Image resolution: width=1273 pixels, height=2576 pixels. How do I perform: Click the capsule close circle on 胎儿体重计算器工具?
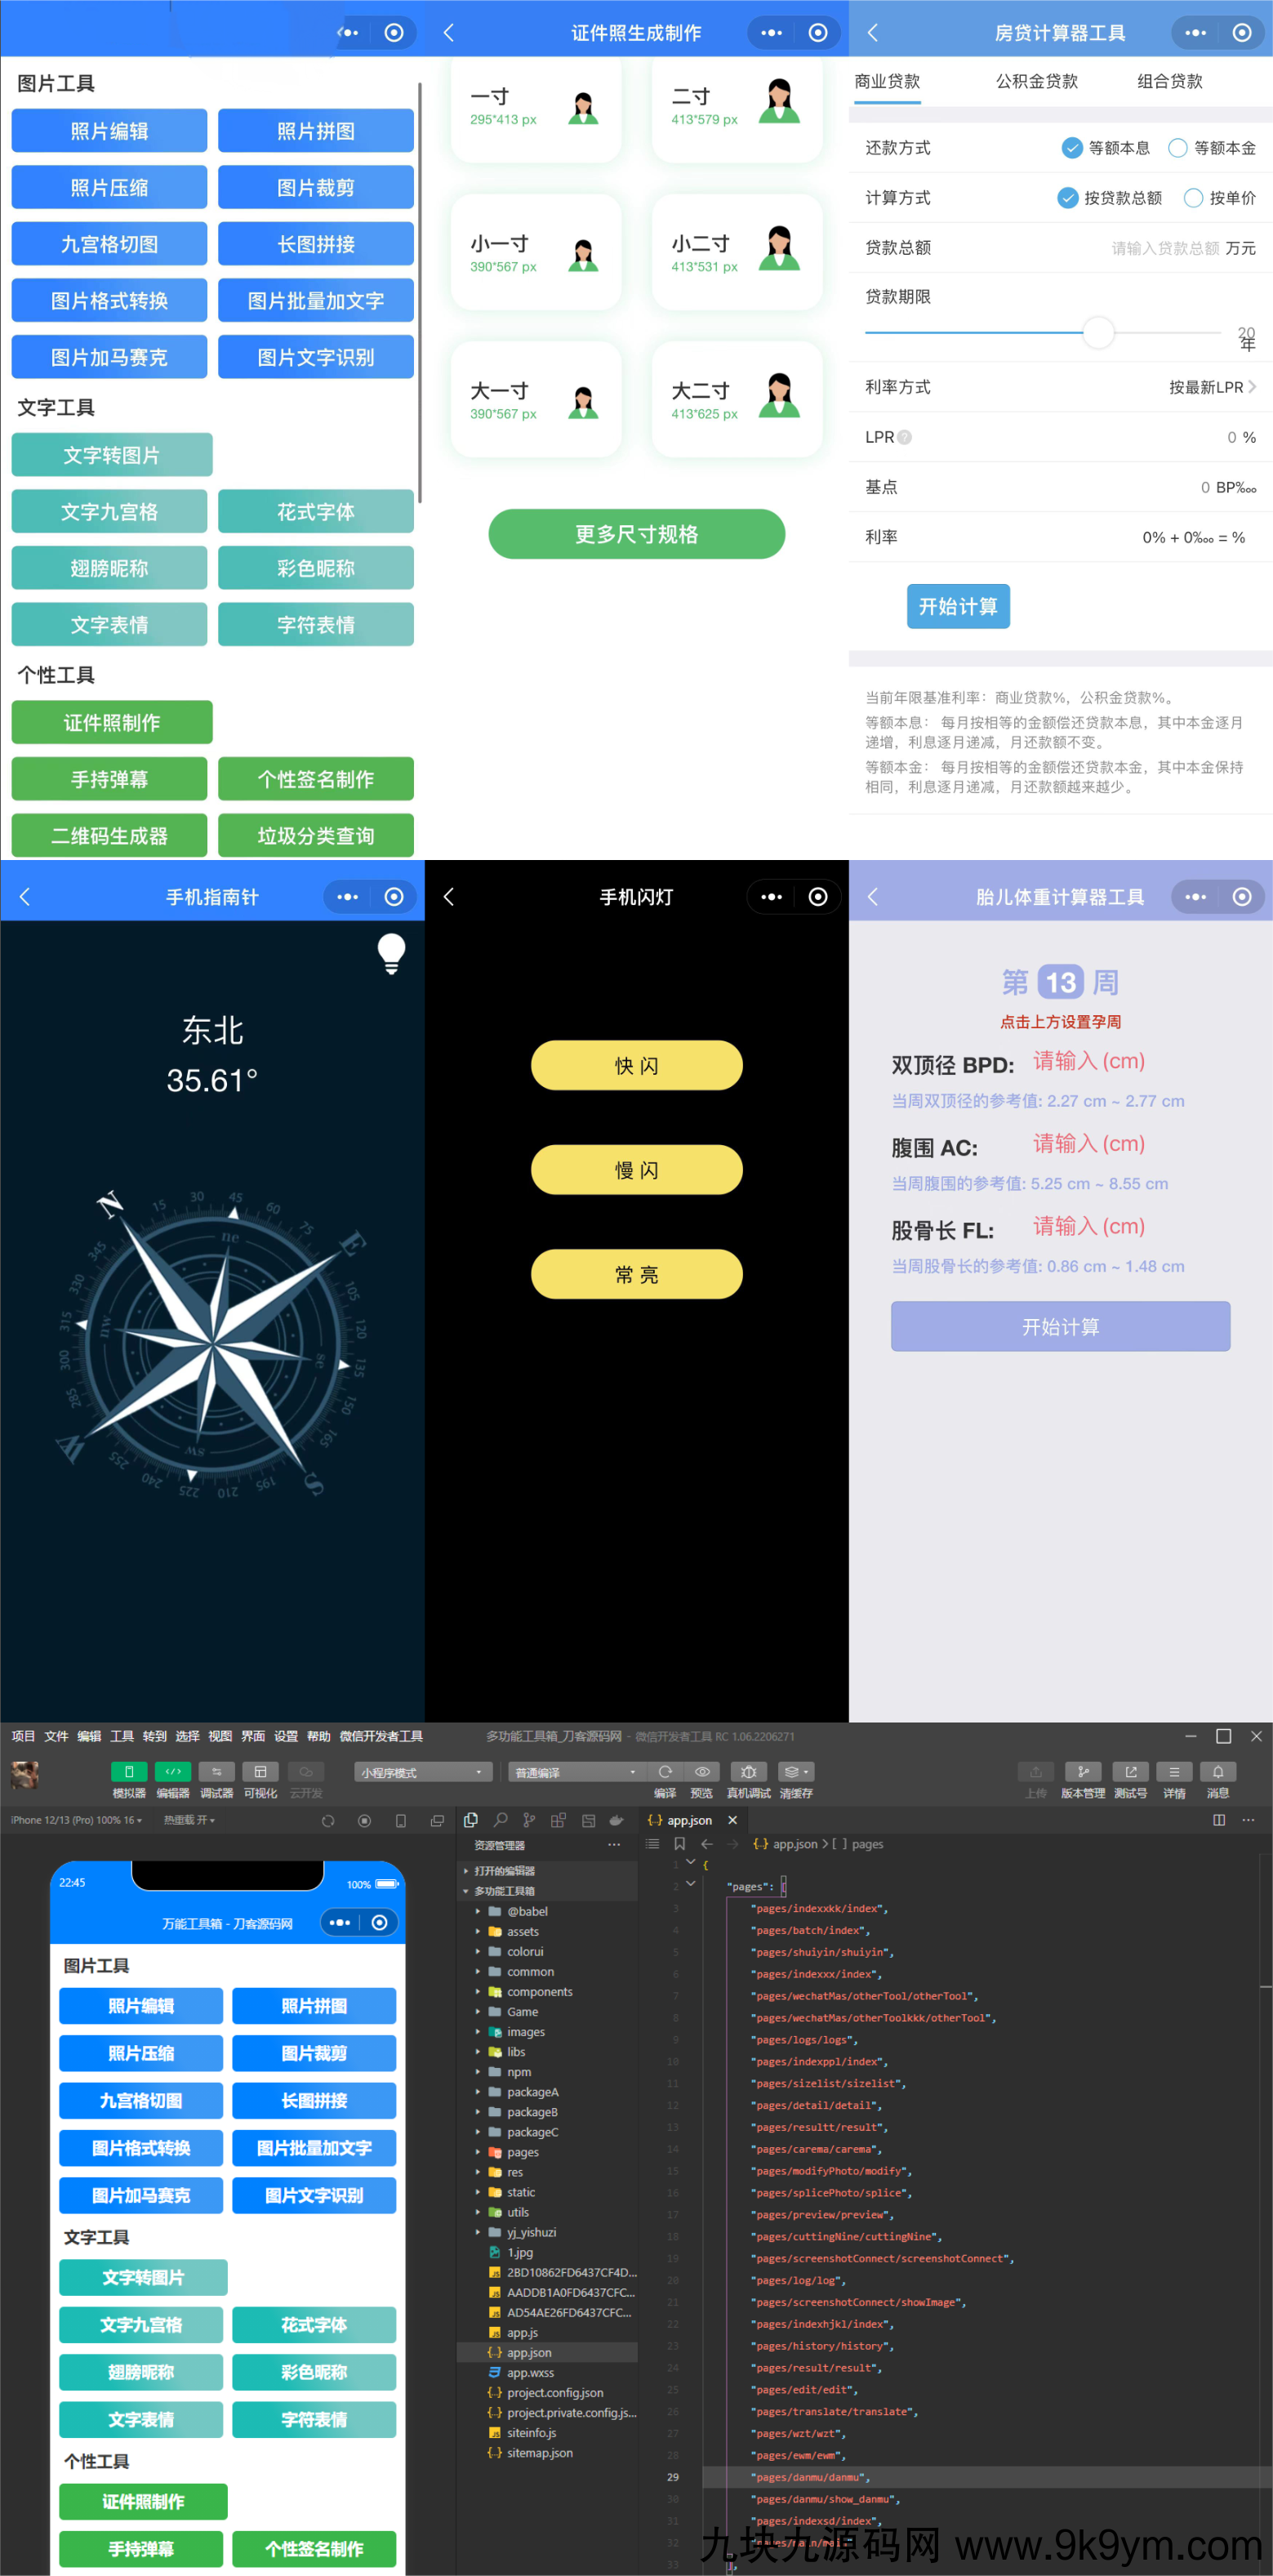pos(1241,897)
